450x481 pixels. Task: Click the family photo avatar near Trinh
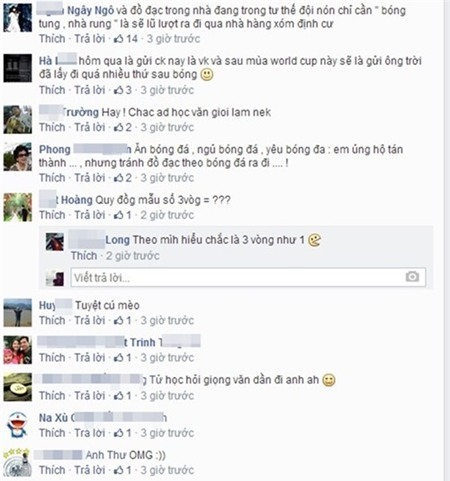pos(18,350)
